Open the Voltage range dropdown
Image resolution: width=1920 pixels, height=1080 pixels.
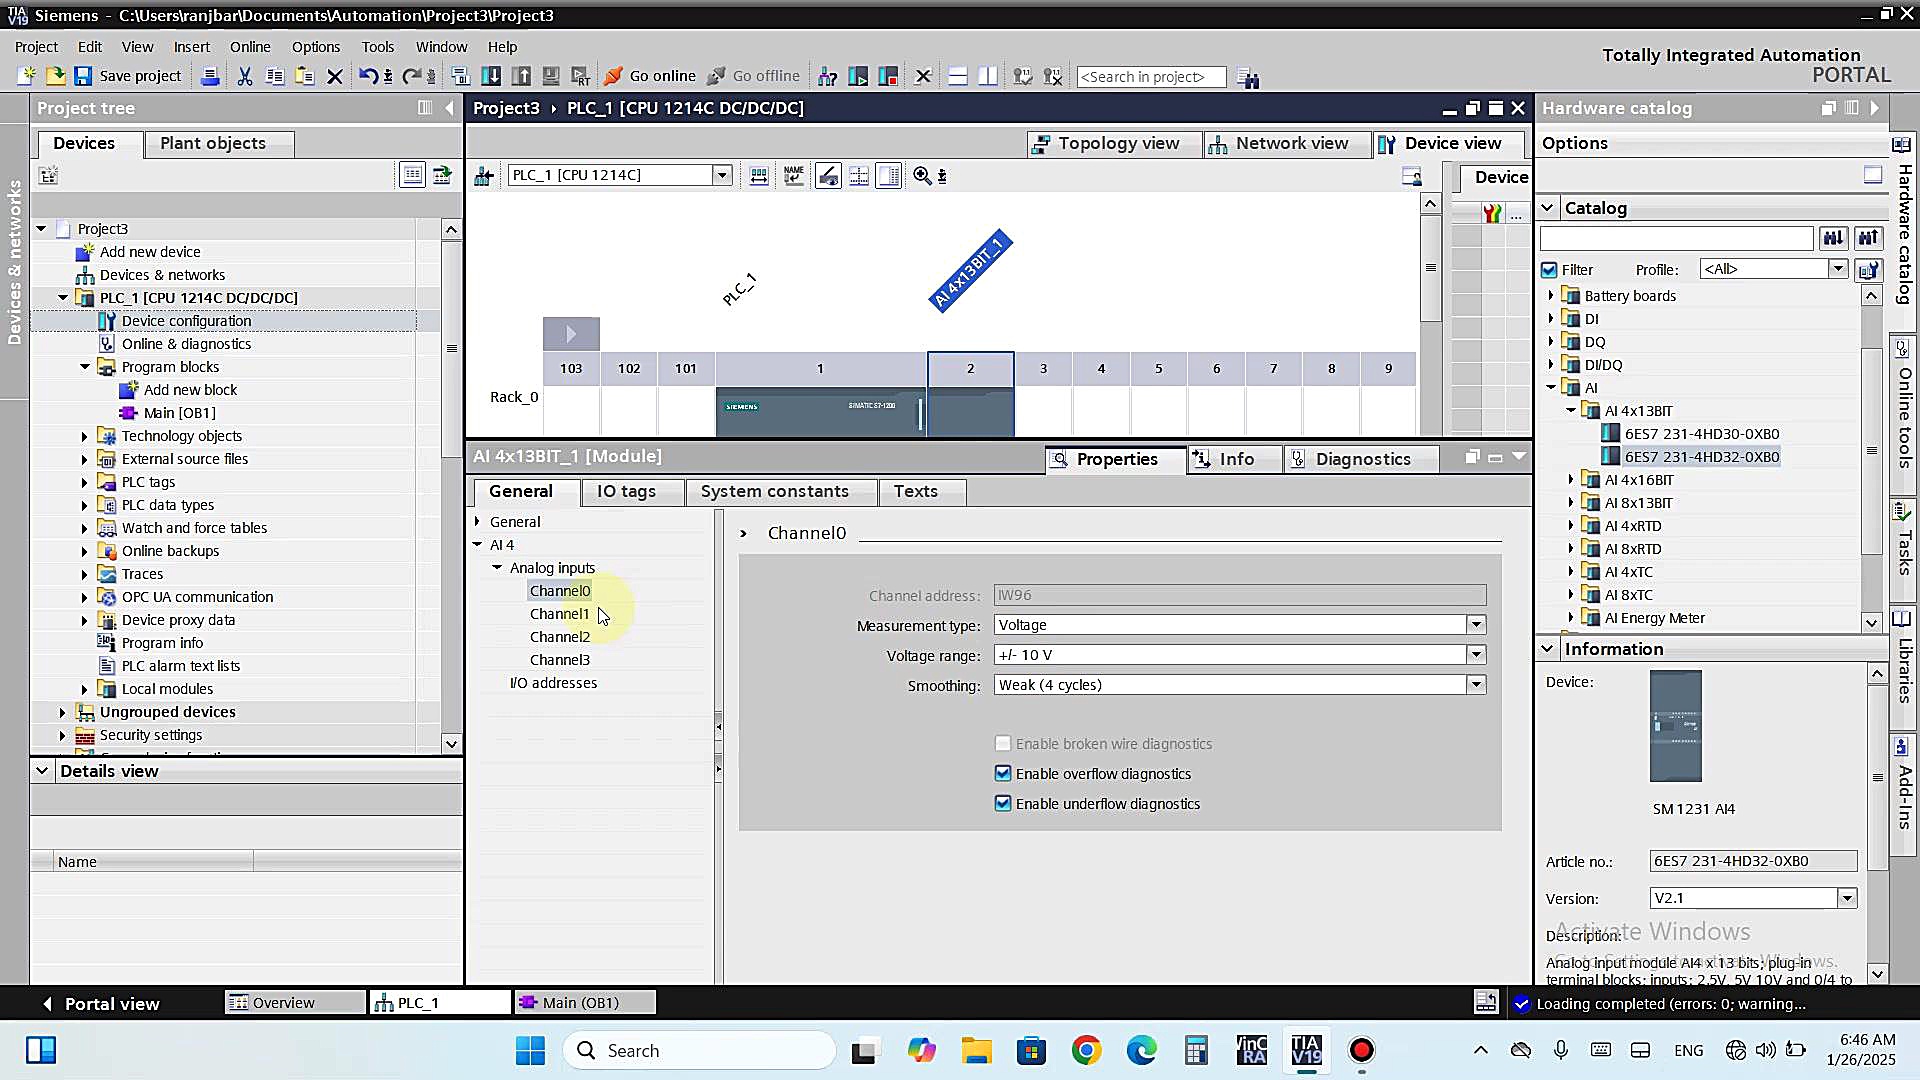tap(1476, 655)
